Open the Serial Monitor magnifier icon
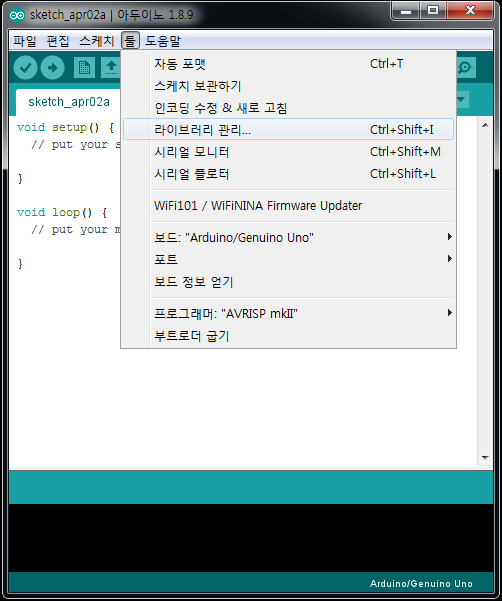The width and height of the screenshot is (502, 601). pyautogui.click(x=466, y=68)
